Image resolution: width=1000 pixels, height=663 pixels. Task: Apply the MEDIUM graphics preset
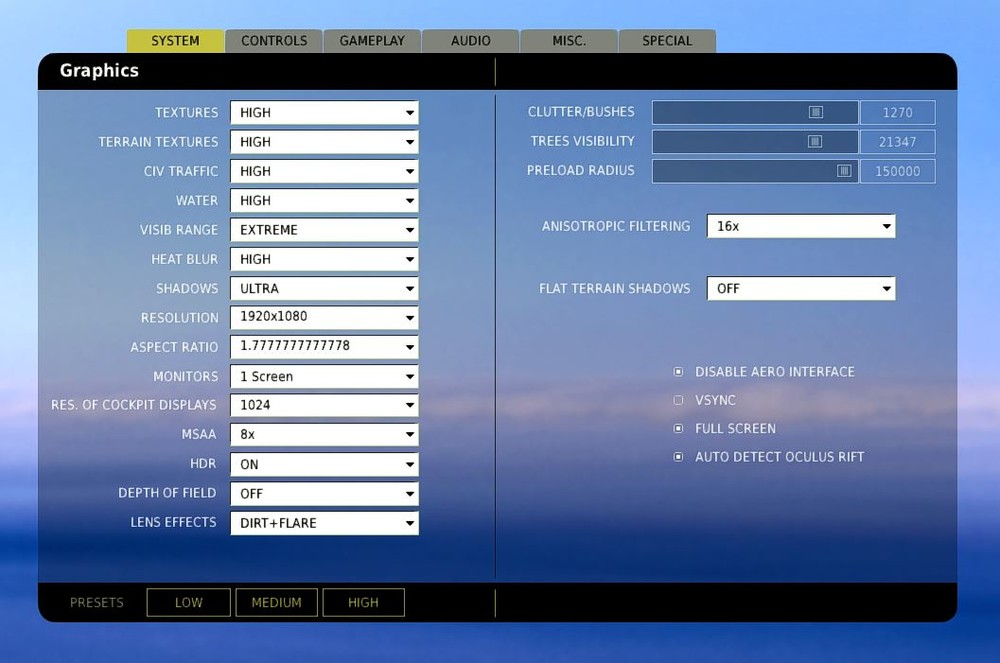pyautogui.click(x=277, y=602)
